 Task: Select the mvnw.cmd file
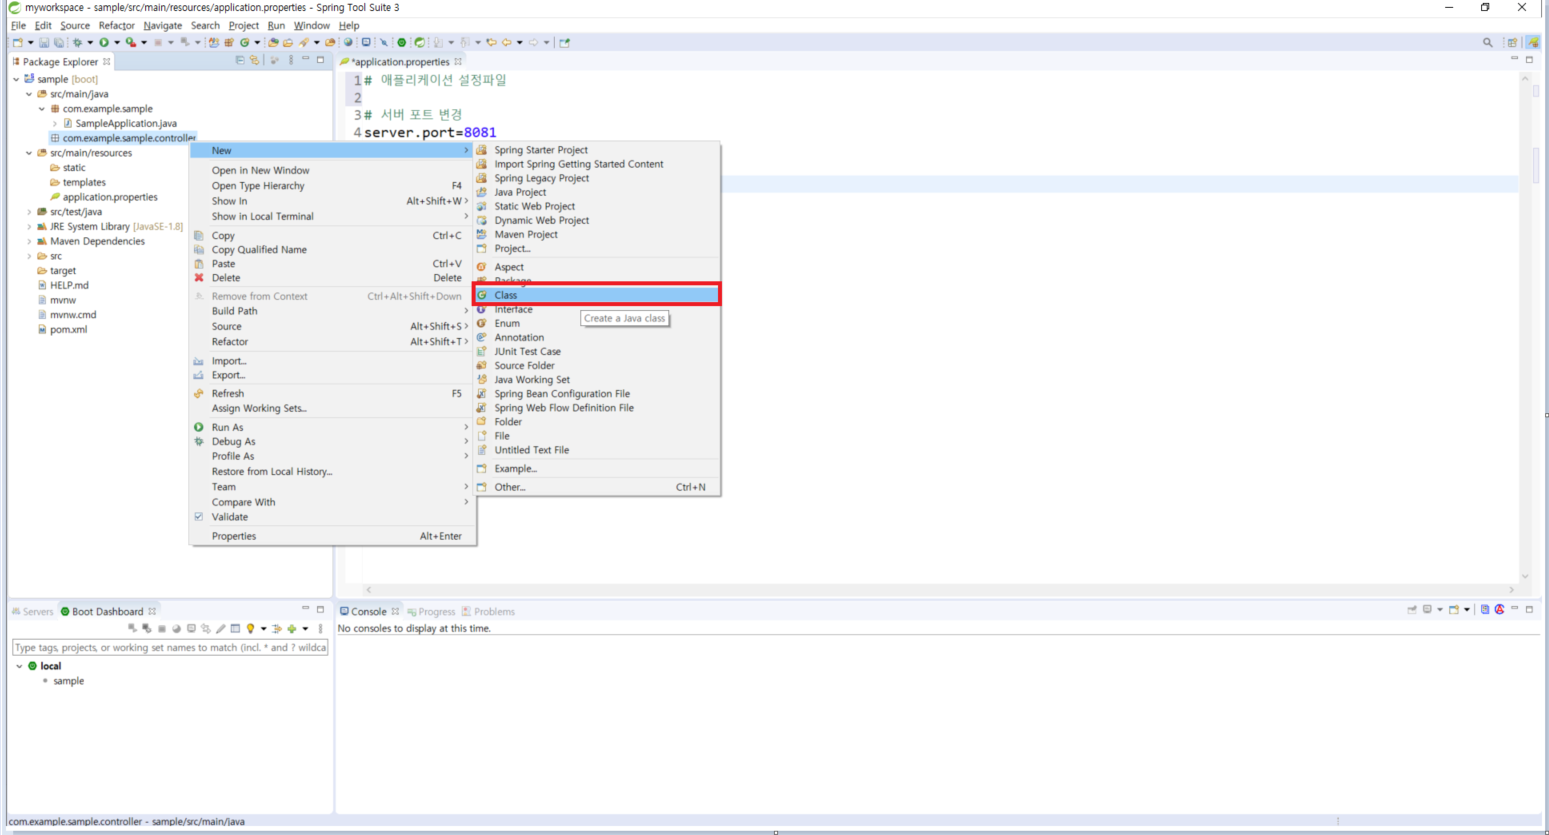(x=73, y=314)
